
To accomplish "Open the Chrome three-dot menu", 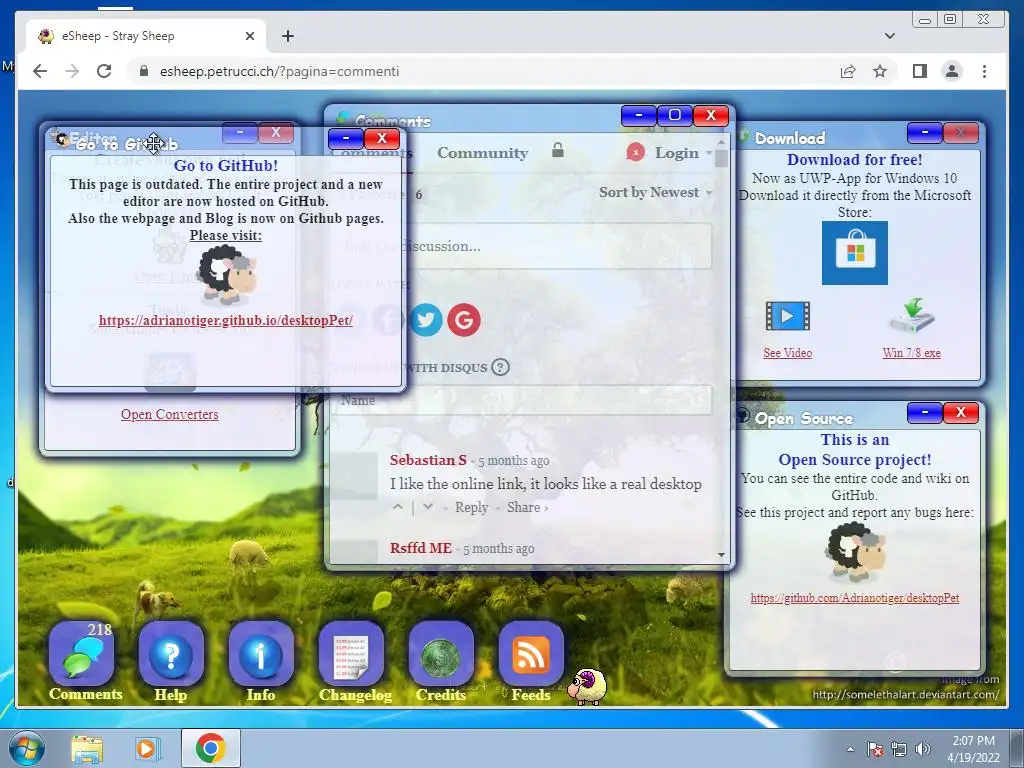I will click(x=984, y=71).
